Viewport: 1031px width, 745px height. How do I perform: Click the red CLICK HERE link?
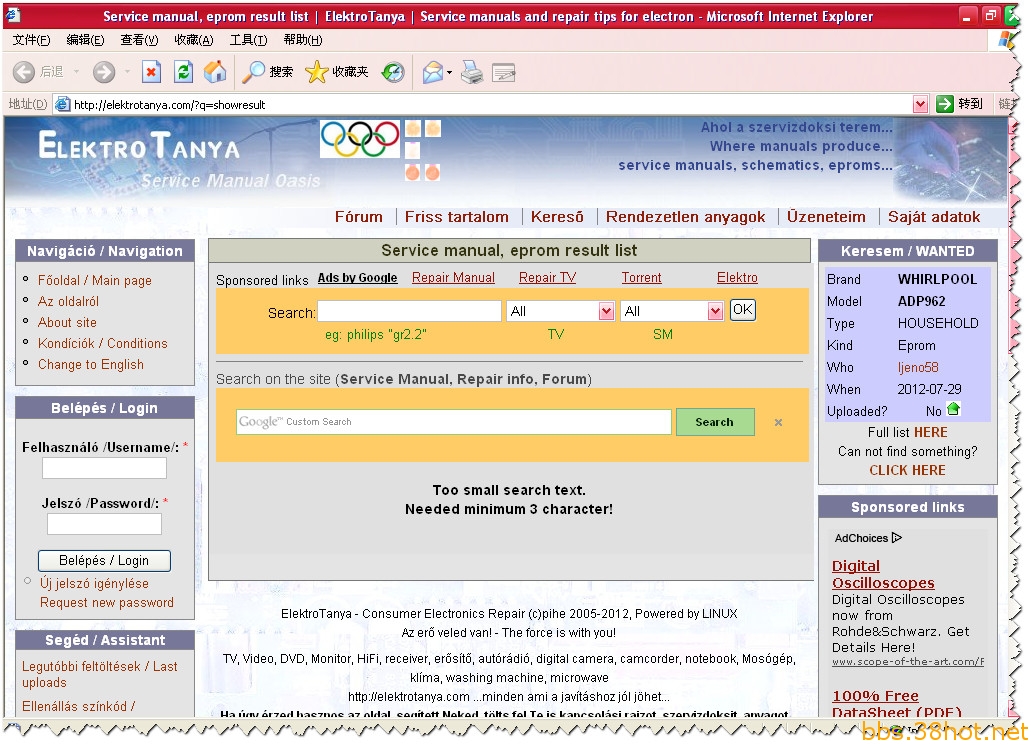[907, 470]
